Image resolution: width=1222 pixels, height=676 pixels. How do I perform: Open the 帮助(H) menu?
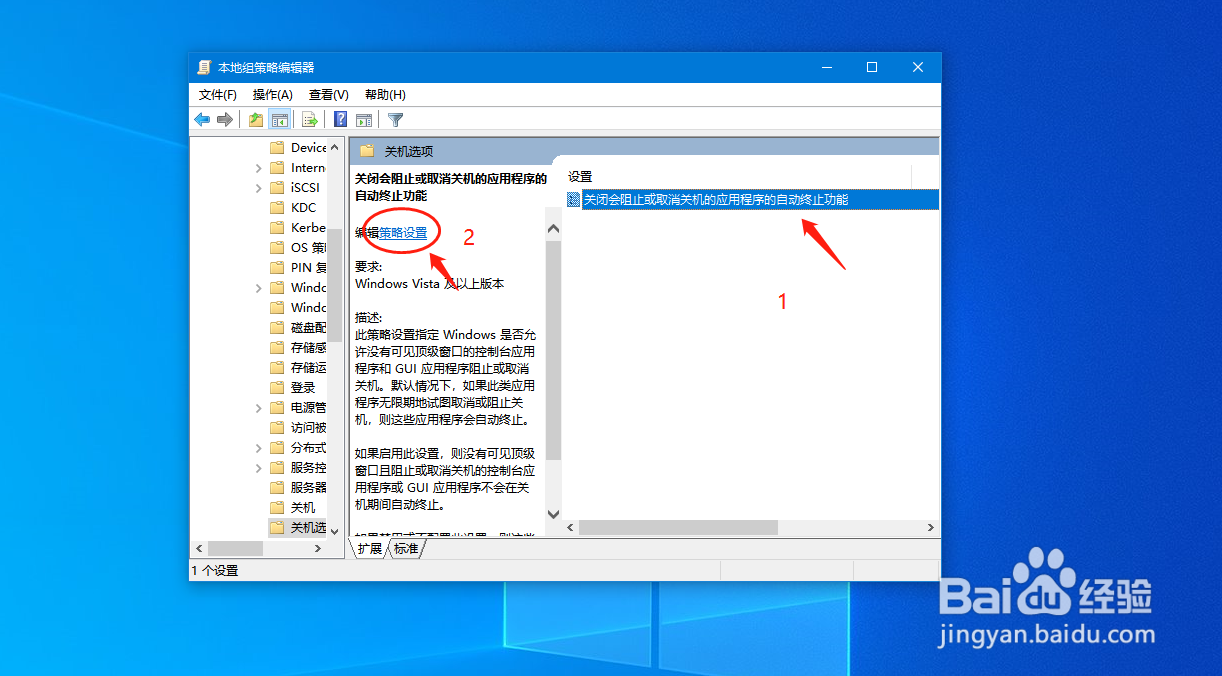pyautogui.click(x=385, y=95)
